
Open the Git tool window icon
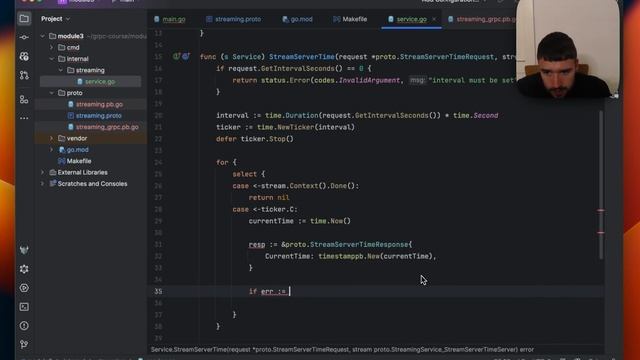tap(24, 344)
